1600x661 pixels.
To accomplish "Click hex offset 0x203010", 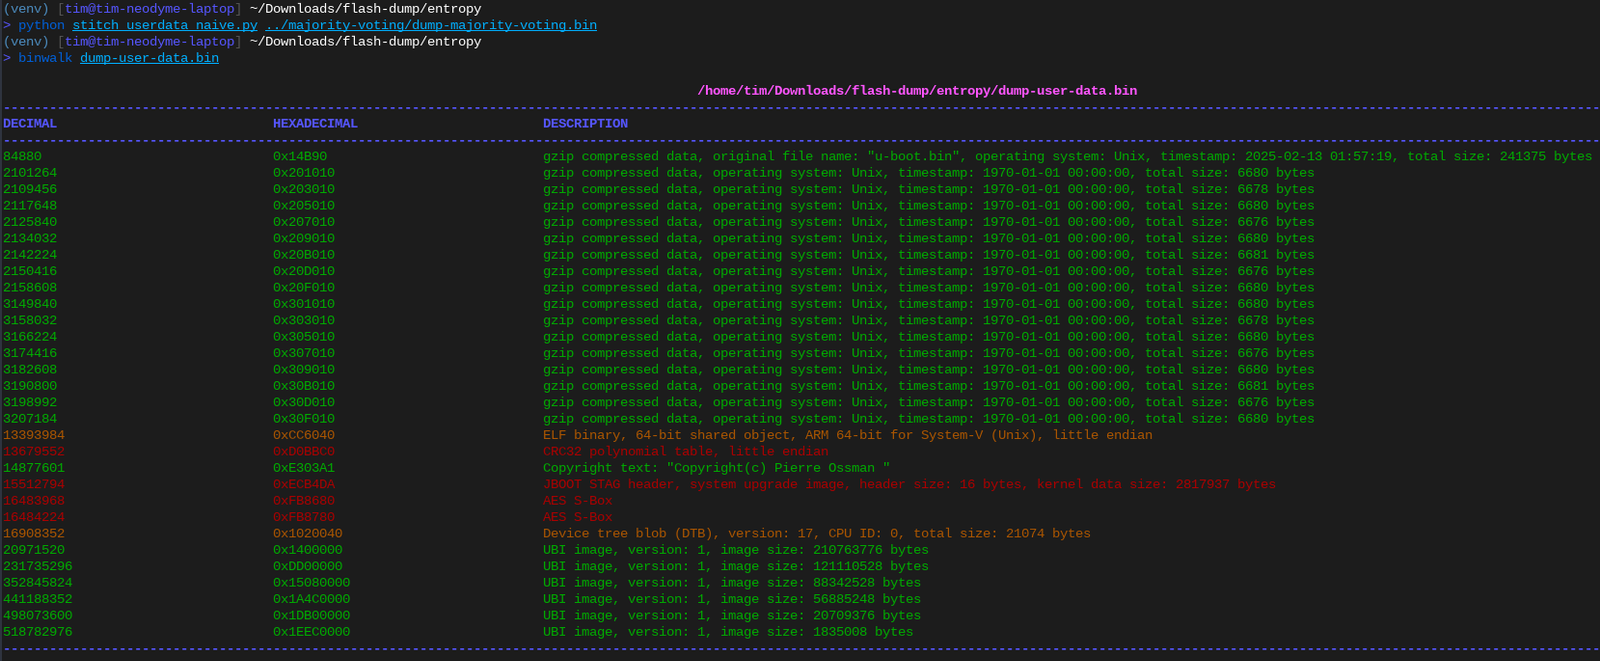I will coord(304,189).
